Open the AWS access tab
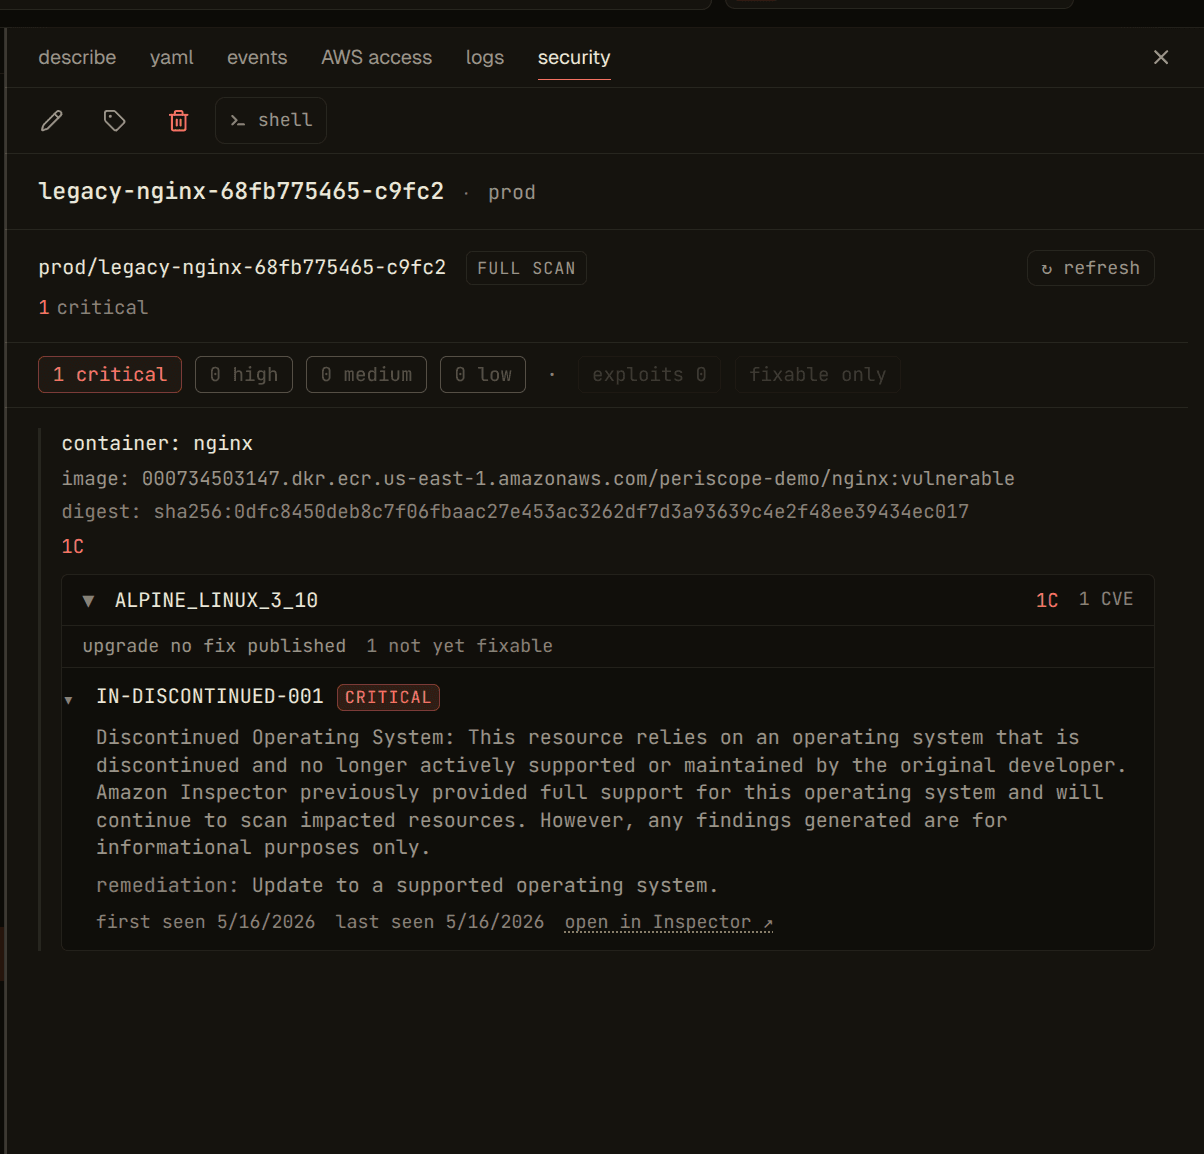 click(x=377, y=58)
